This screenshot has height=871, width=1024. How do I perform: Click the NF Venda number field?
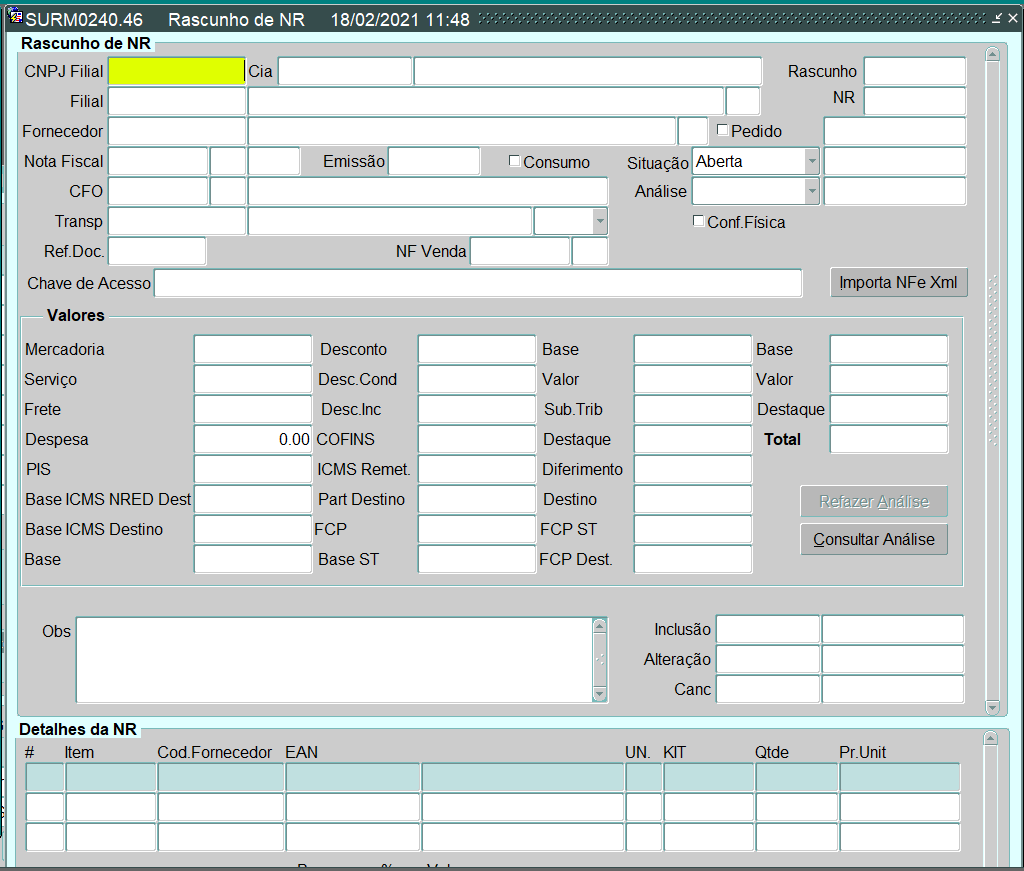[x=520, y=251]
